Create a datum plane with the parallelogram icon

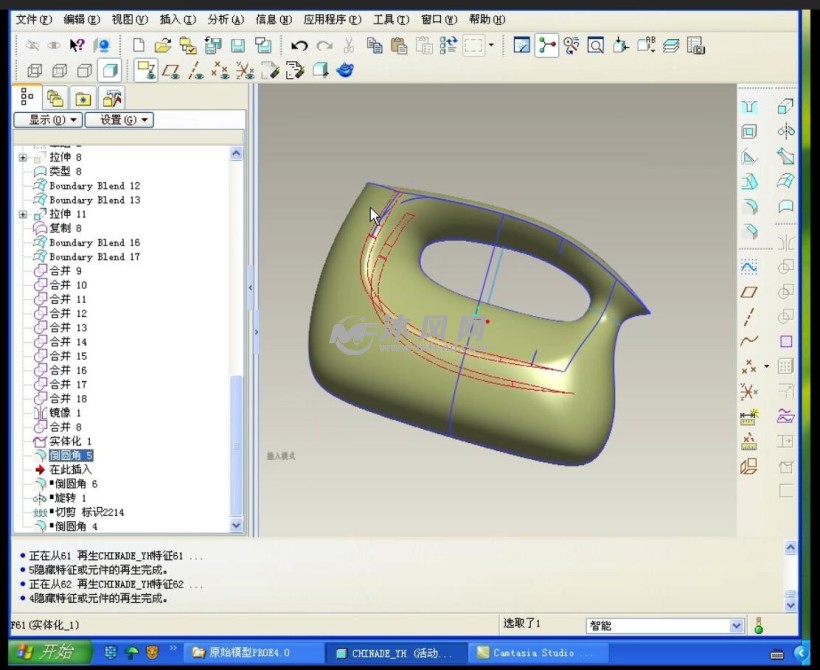[x=749, y=292]
